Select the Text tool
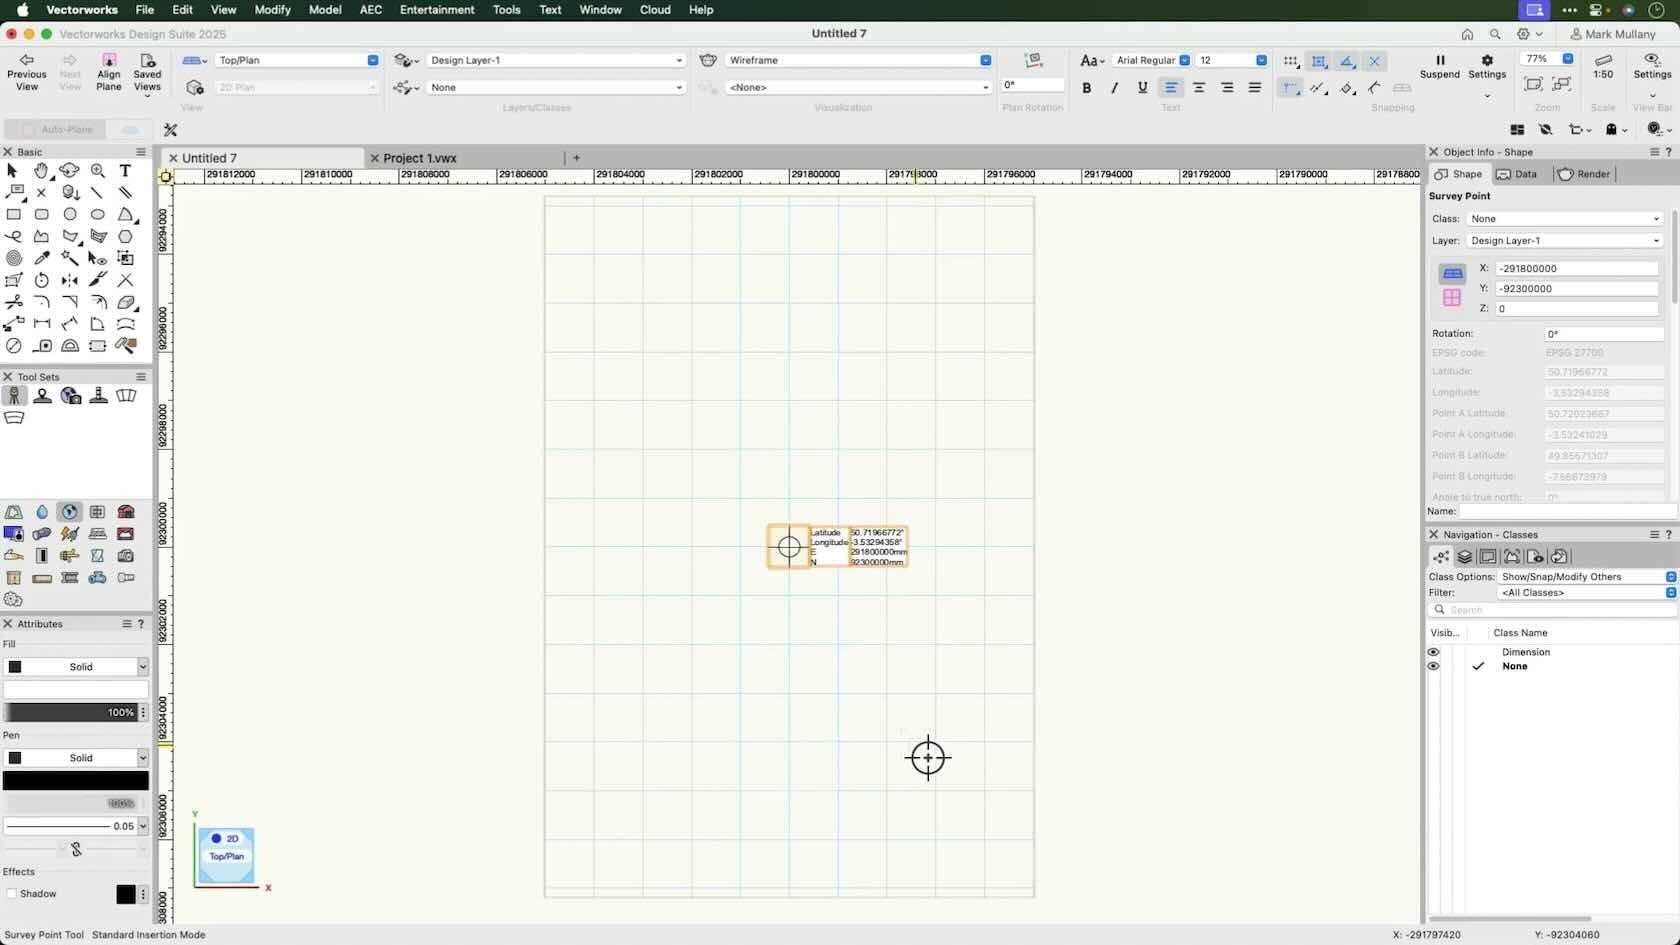The width and height of the screenshot is (1680, 945). click(126, 171)
